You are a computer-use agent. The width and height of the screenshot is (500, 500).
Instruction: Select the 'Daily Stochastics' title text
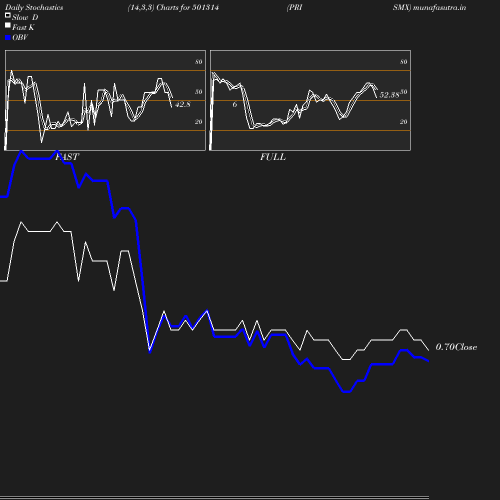pos(34,8)
